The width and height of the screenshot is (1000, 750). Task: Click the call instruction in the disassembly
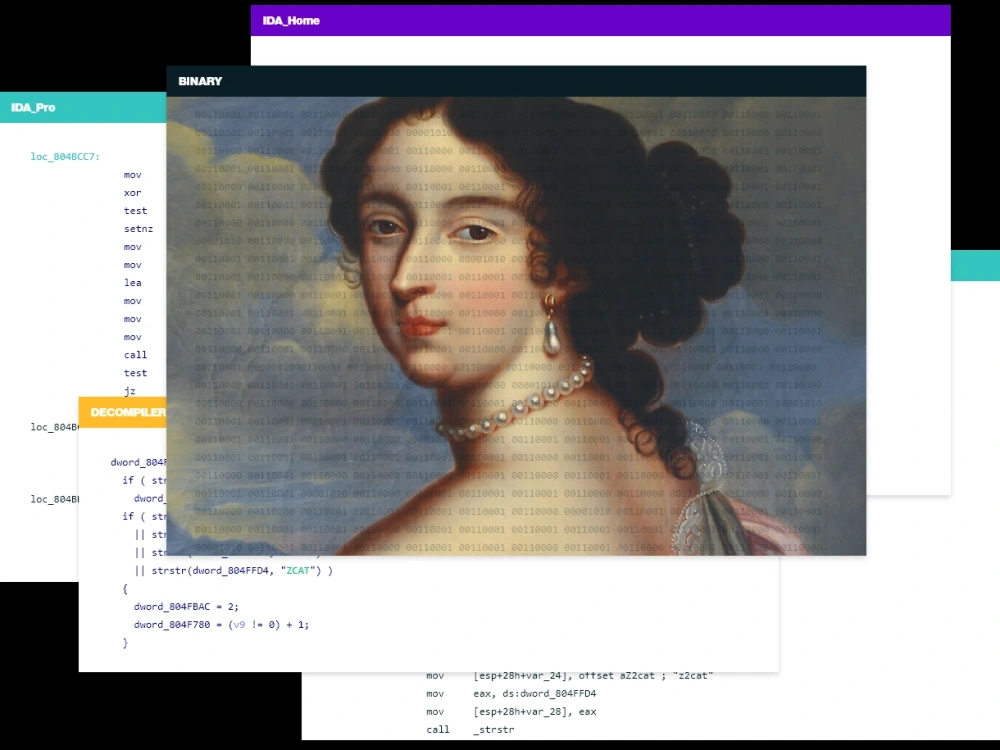click(134, 355)
